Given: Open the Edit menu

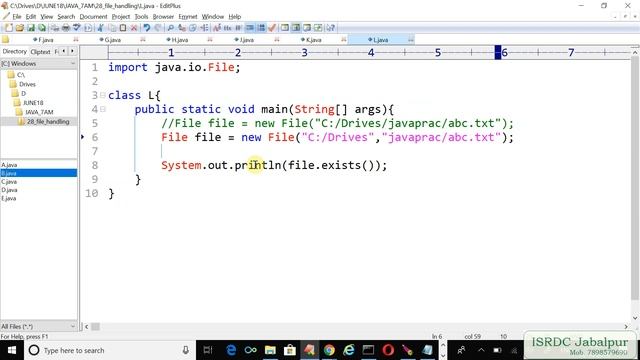Looking at the screenshot, I should 31,17.
